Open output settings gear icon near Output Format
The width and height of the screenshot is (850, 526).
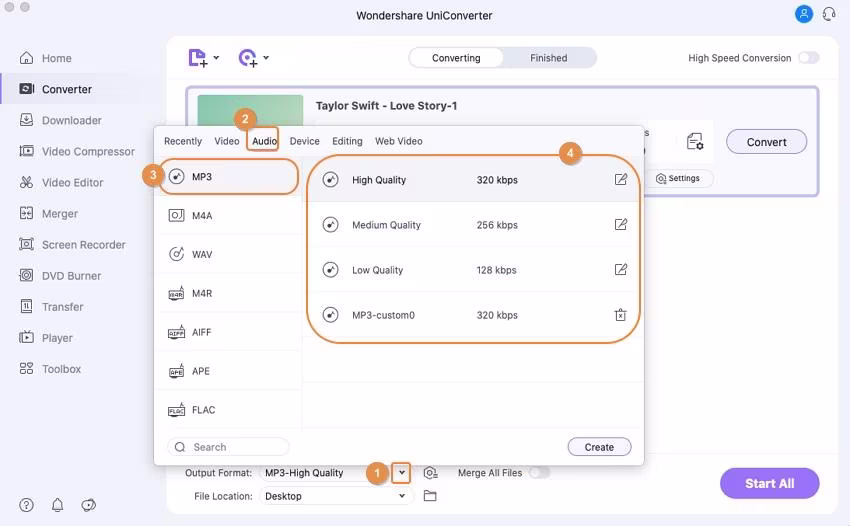(430, 473)
